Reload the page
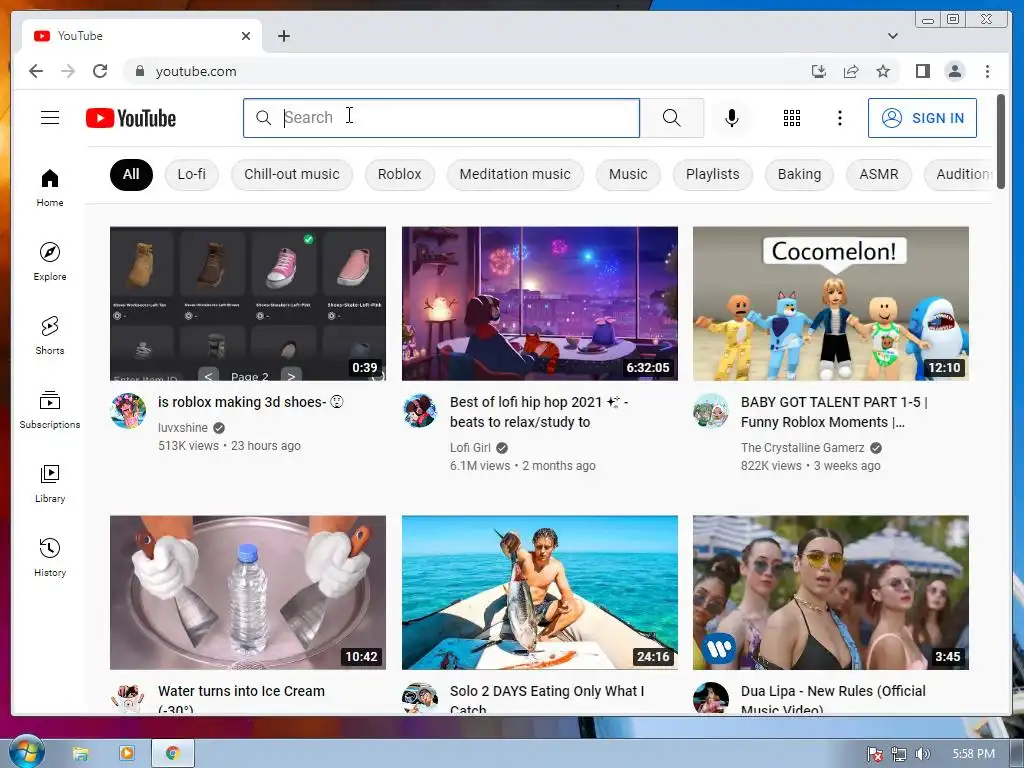The height and width of the screenshot is (768, 1024). click(100, 71)
